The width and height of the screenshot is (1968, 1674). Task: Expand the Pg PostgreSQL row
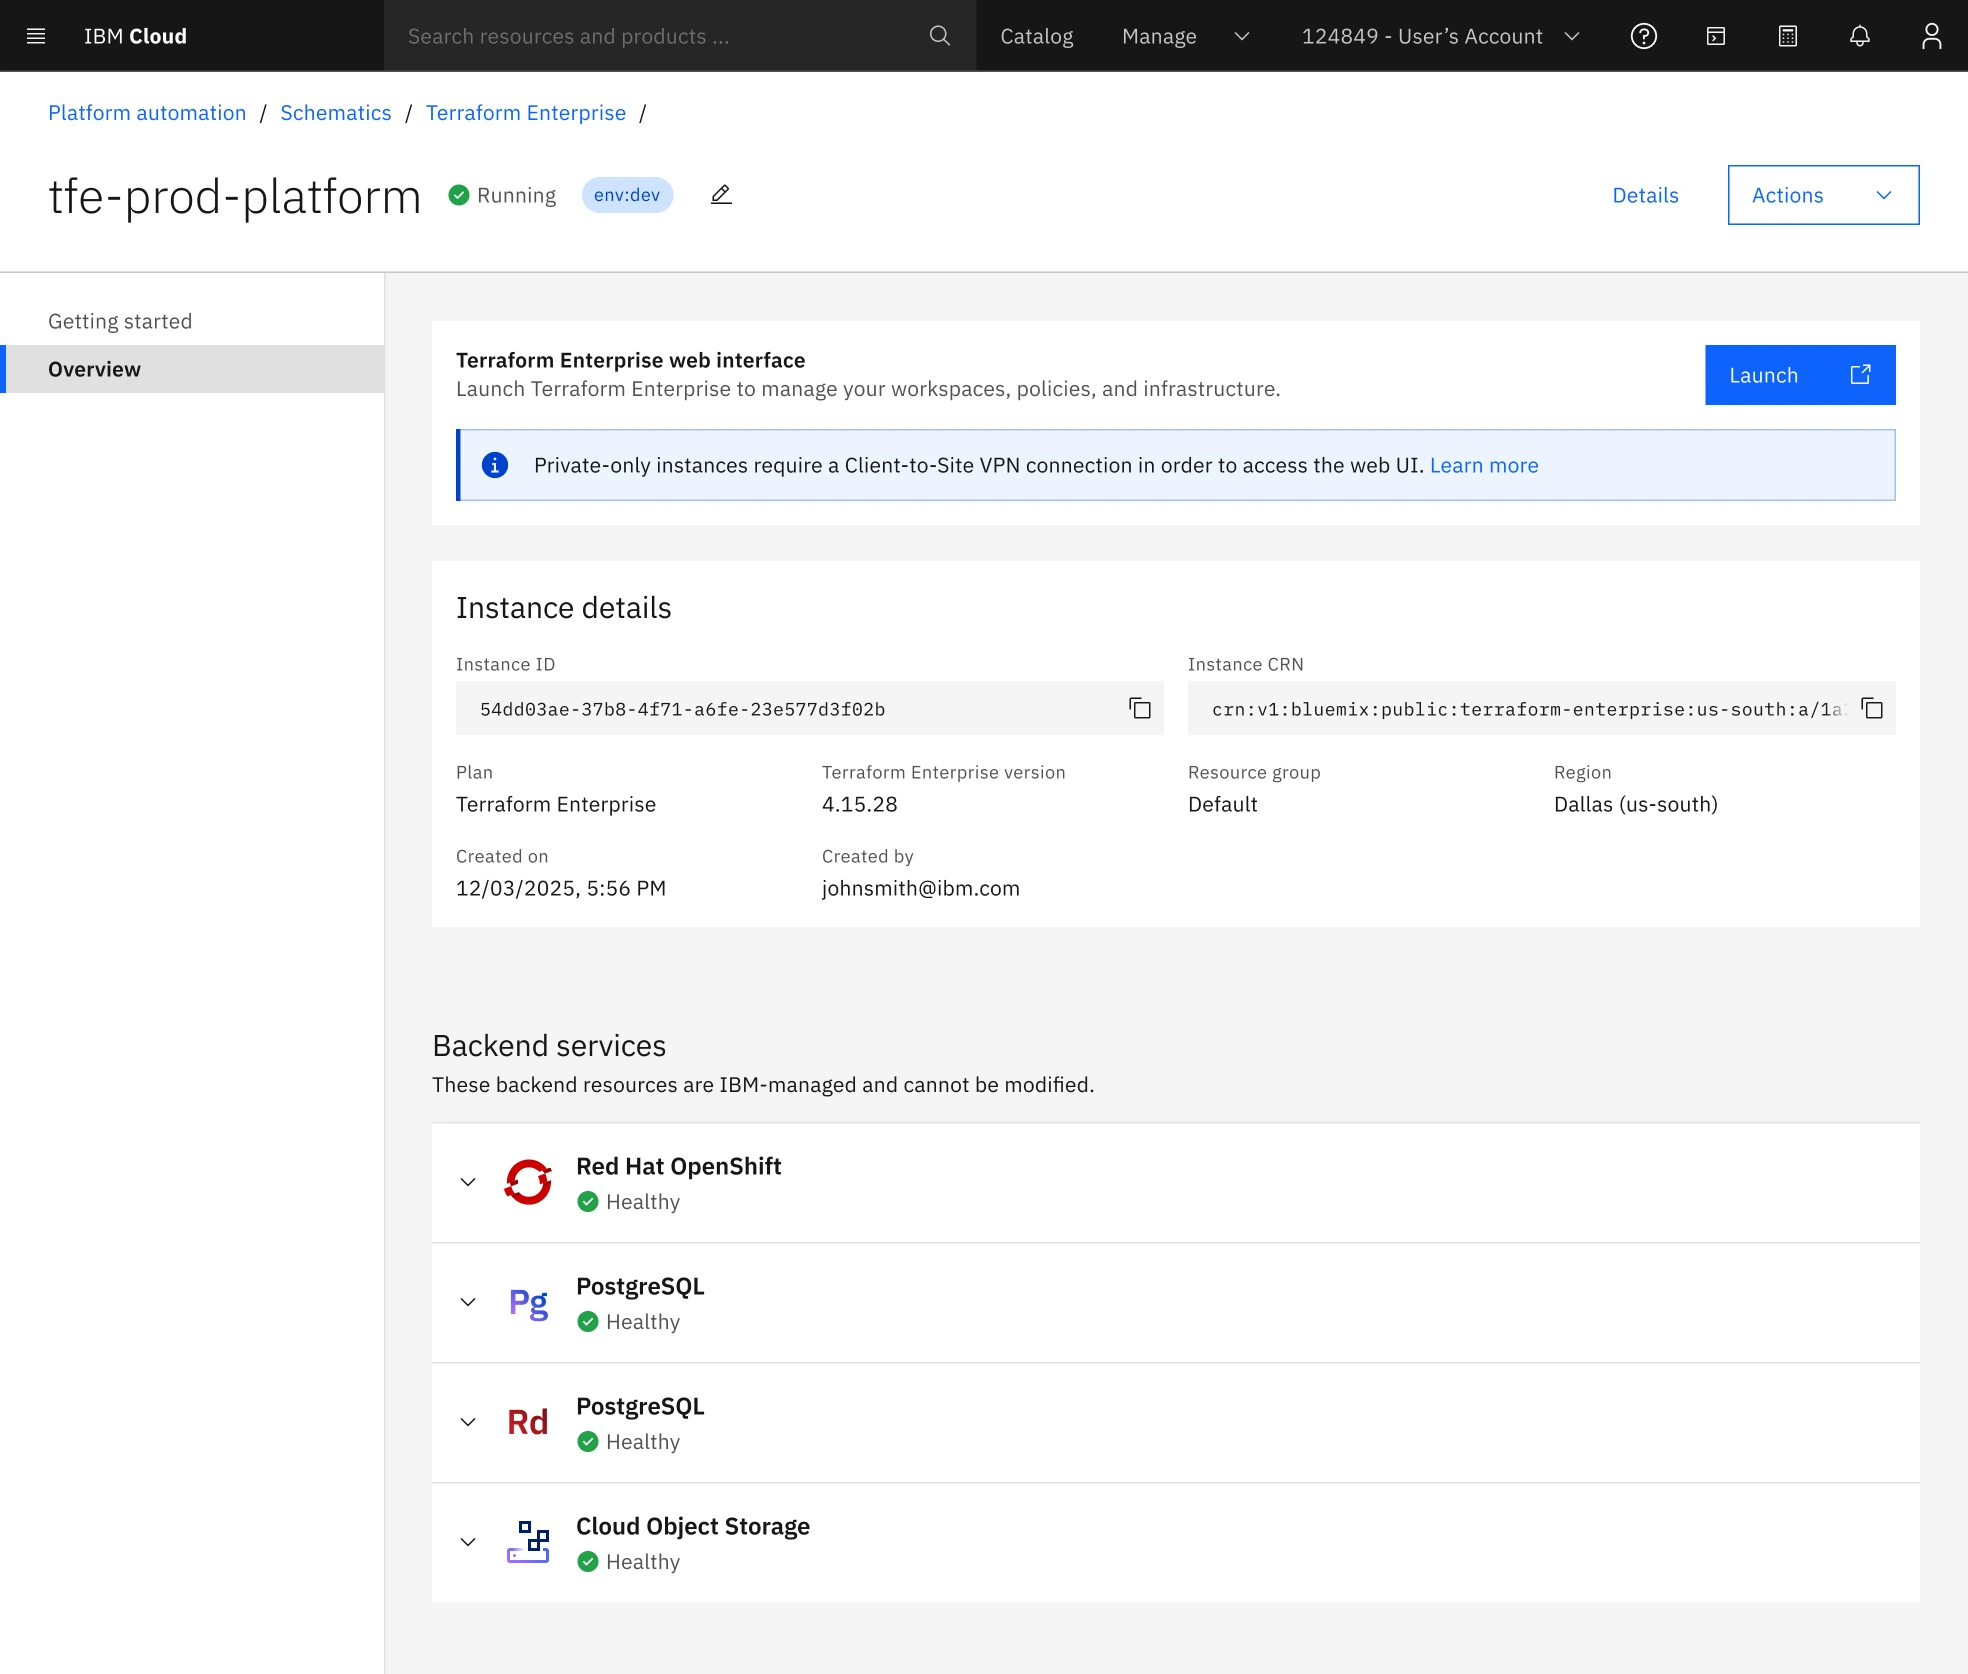pos(468,1302)
